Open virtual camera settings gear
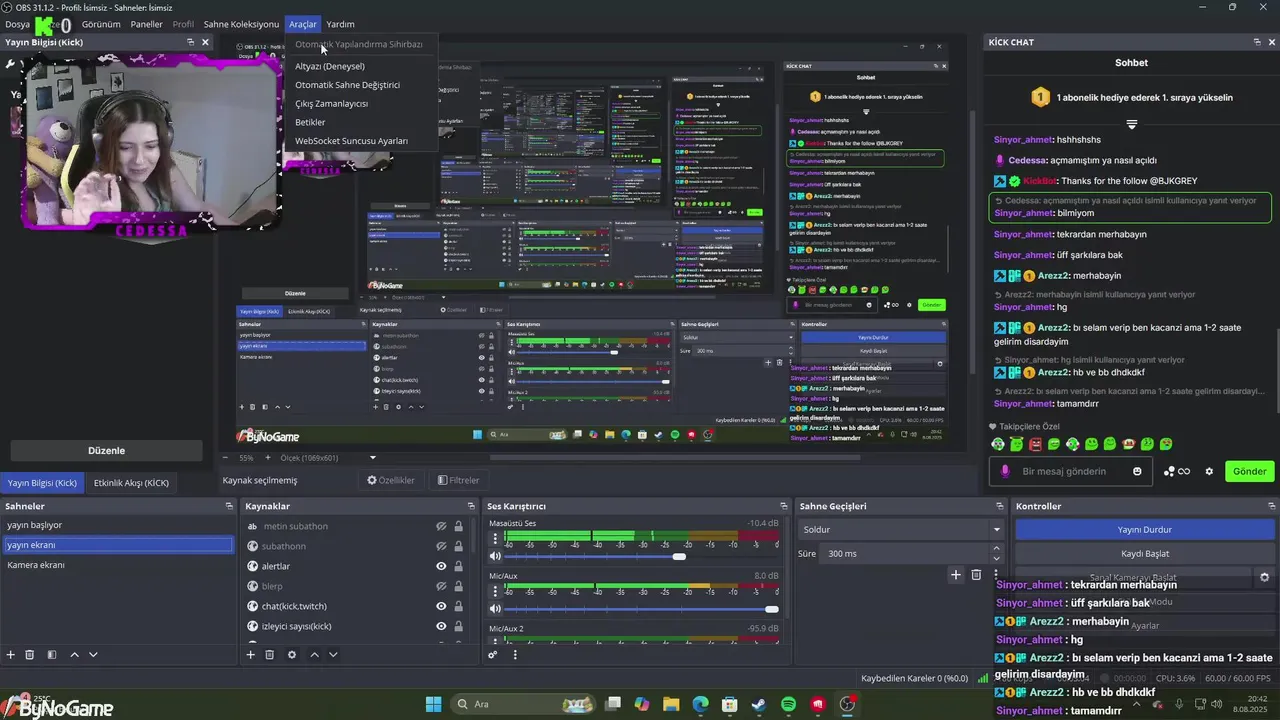This screenshot has width=1280, height=720. pos(1264,577)
